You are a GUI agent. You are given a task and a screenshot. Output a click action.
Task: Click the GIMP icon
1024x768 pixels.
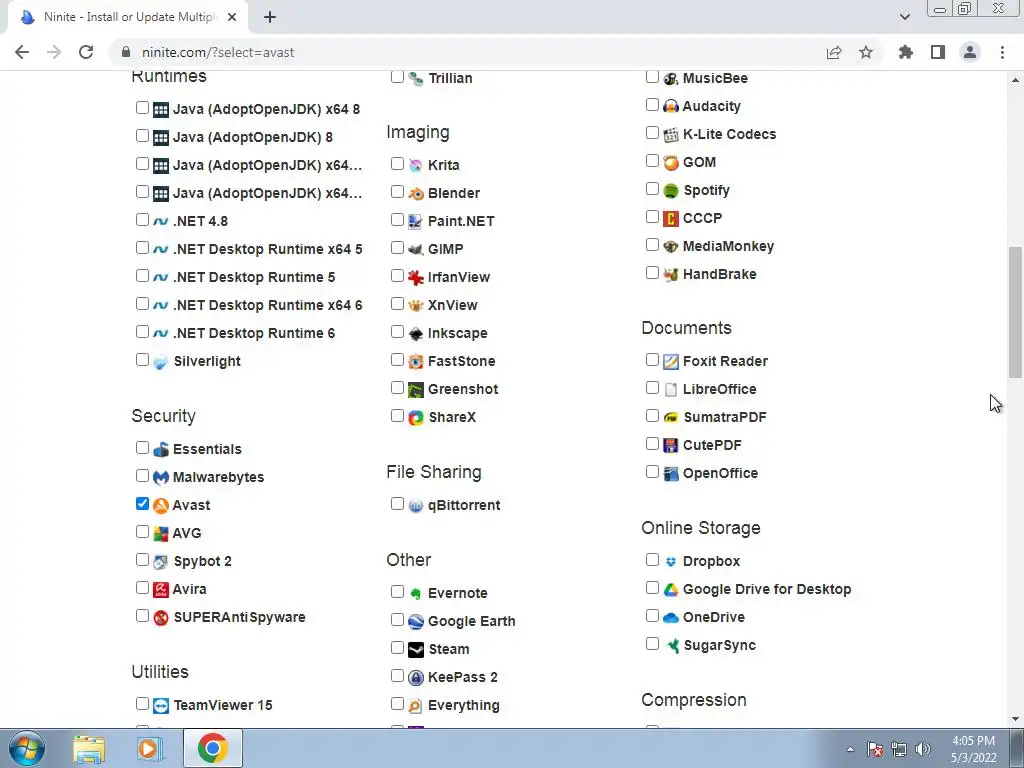pos(416,249)
